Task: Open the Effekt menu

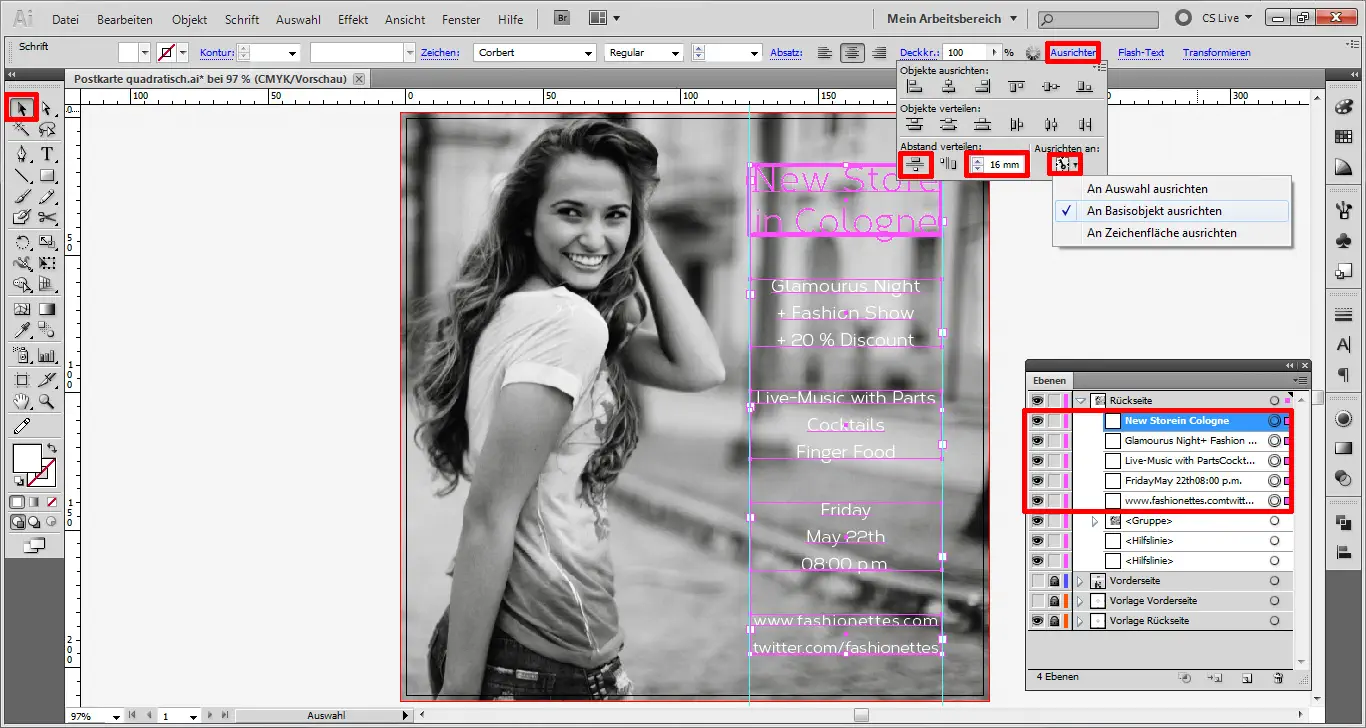Action: [353, 19]
